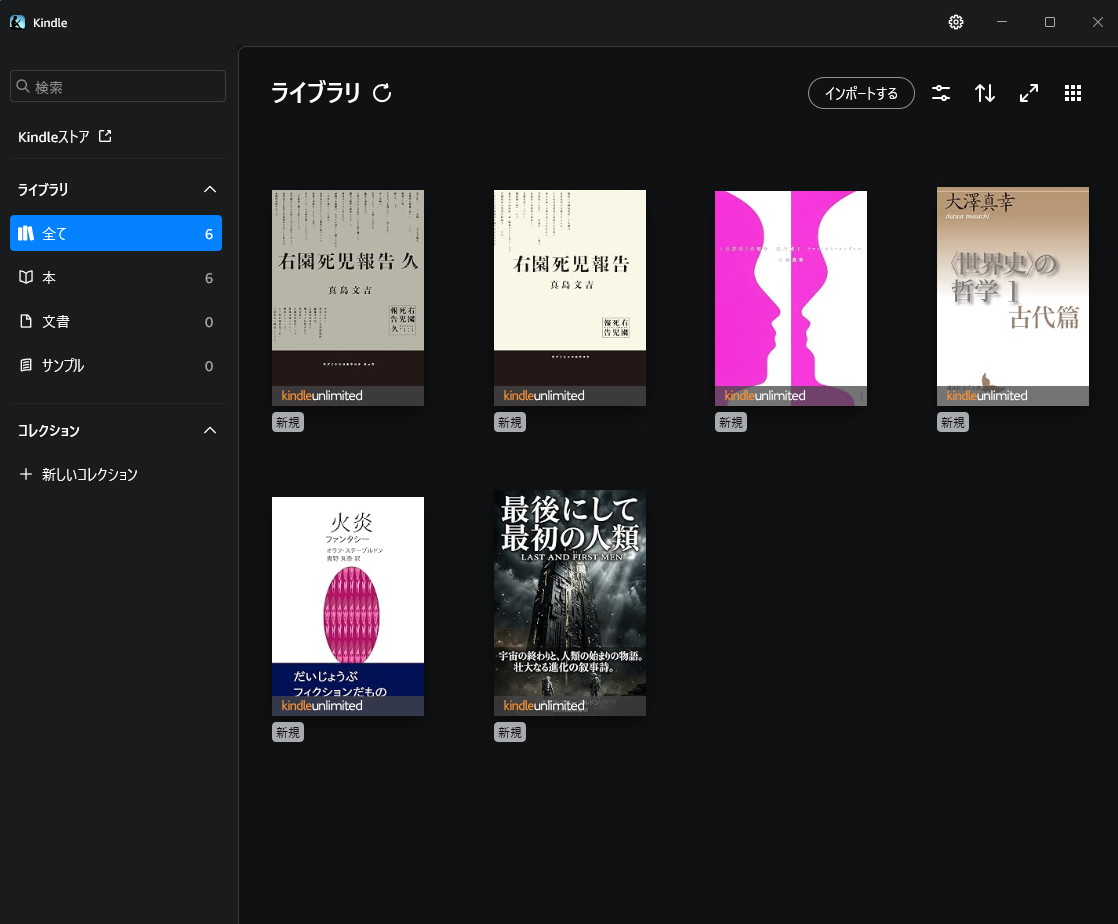This screenshot has width=1118, height=924.
Task: Select the 文書 library filter
Action: click(x=116, y=322)
